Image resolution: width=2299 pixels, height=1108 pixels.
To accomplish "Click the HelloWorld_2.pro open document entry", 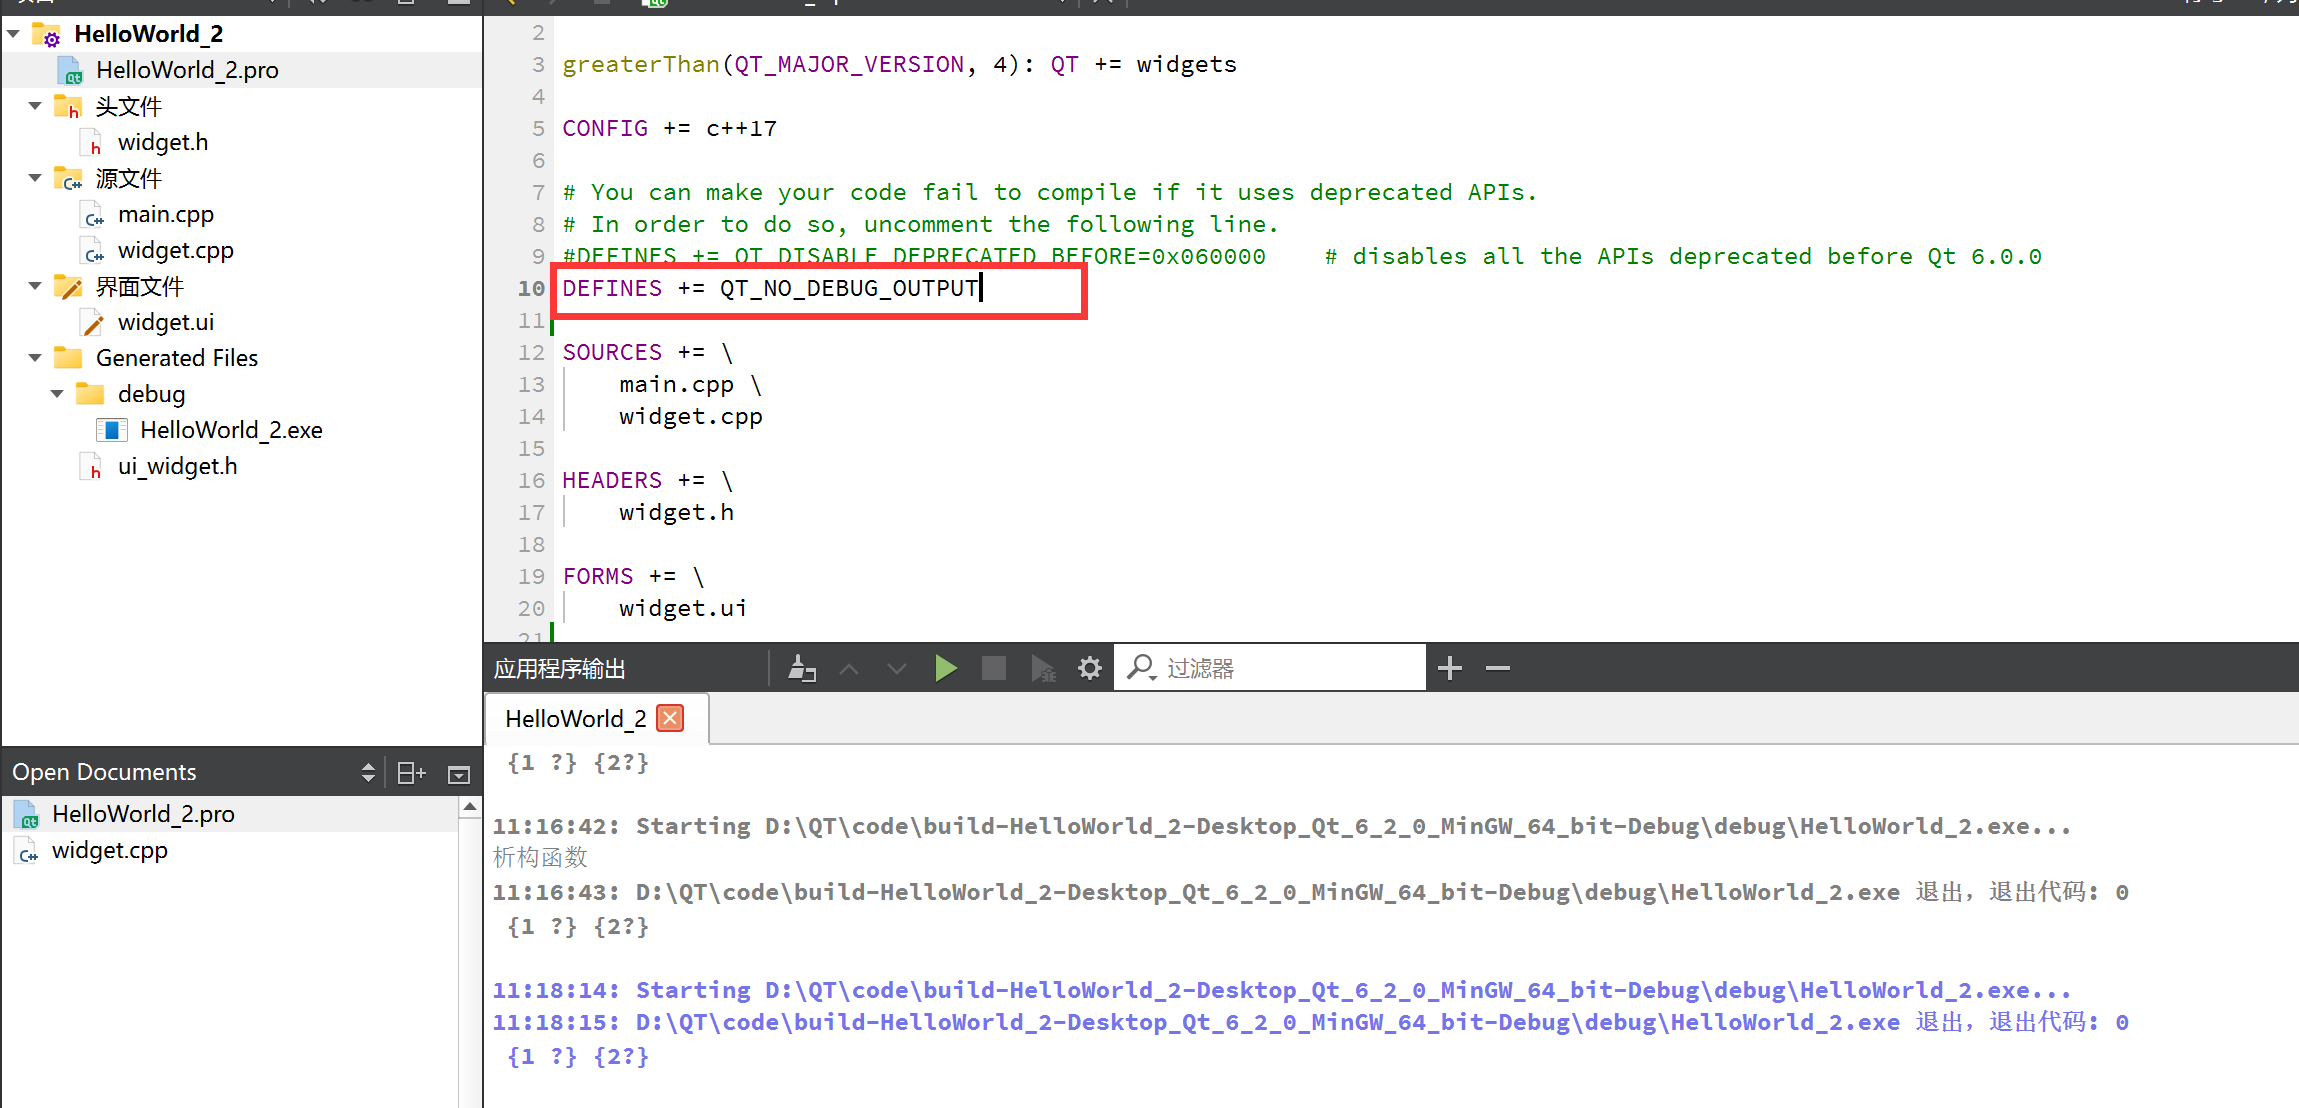I will [x=142, y=812].
